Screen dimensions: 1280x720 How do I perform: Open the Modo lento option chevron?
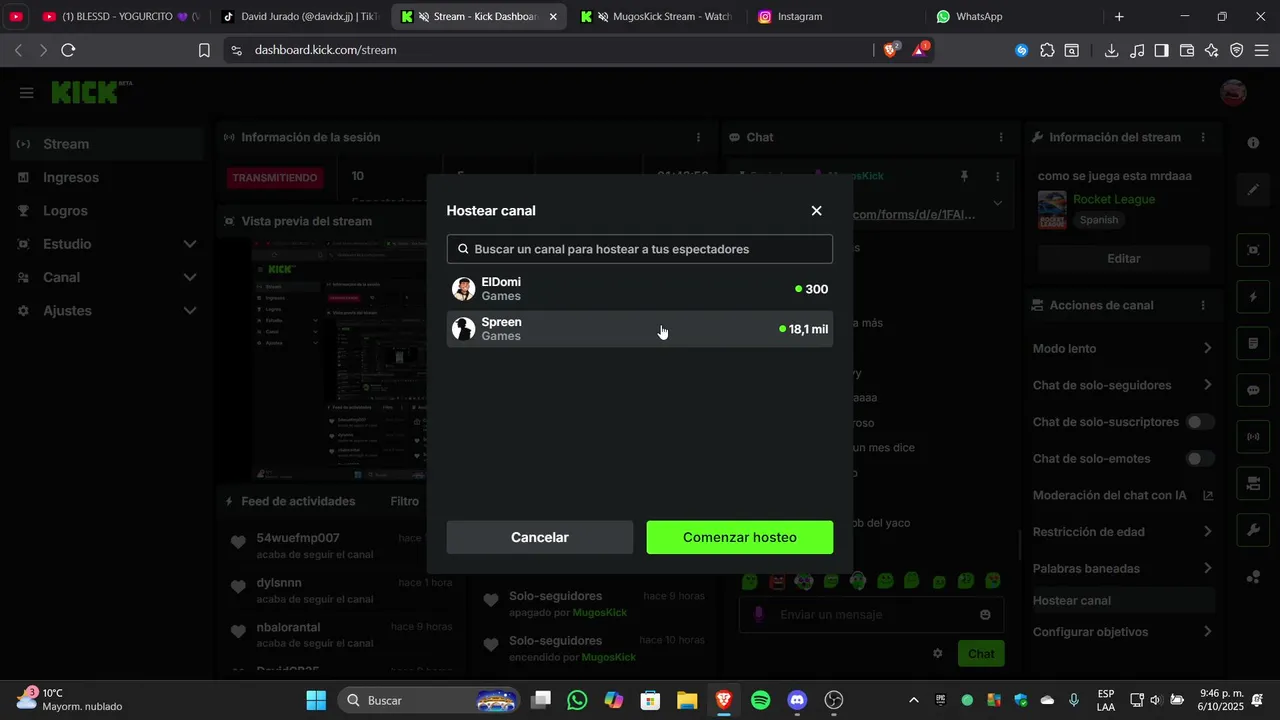1207,348
